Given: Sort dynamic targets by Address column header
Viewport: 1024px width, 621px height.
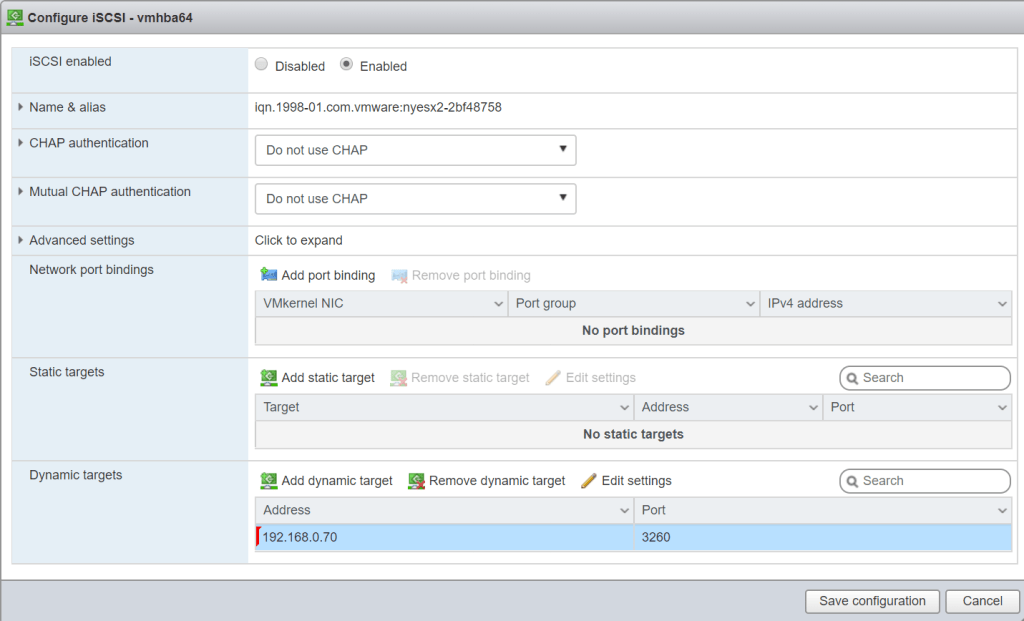Looking at the screenshot, I should (440, 510).
